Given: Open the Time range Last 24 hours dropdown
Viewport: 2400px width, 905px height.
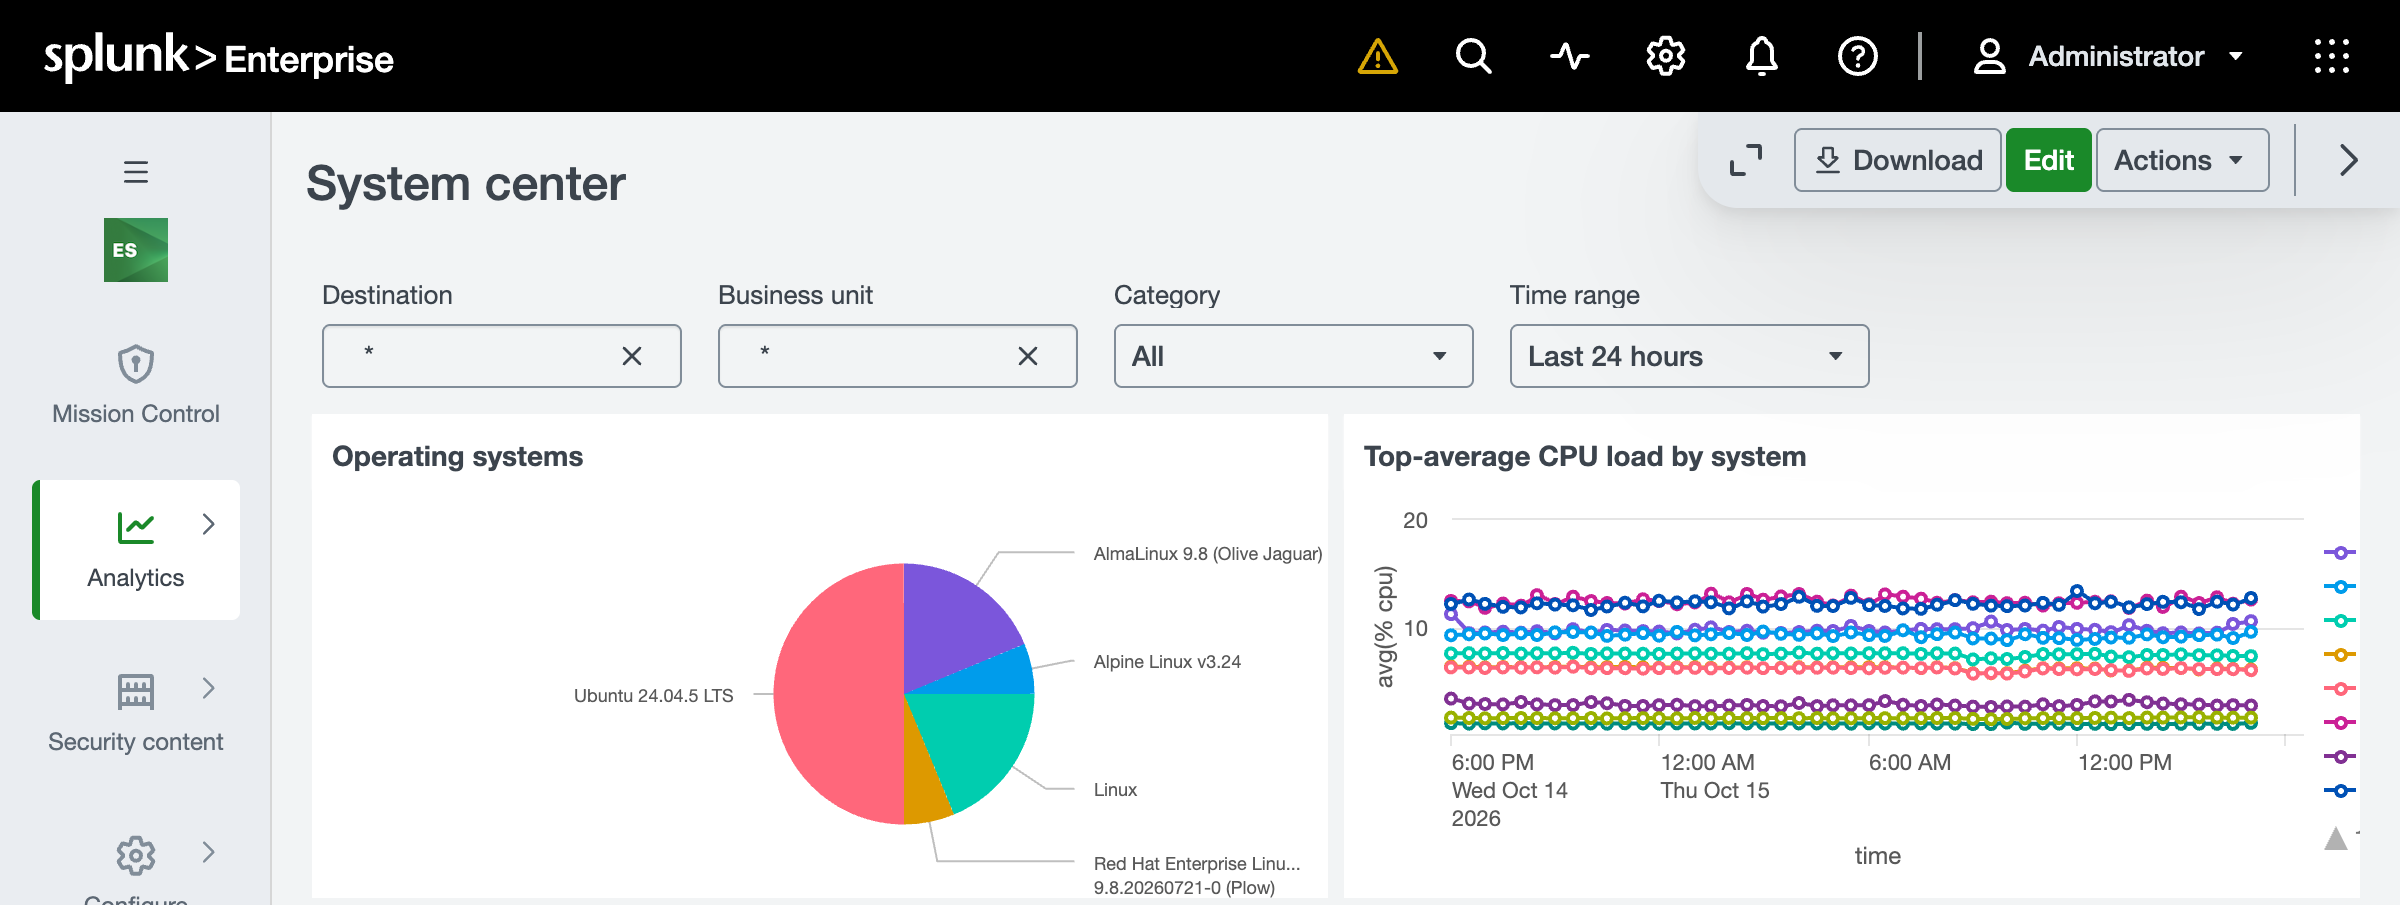Looking at the screenshot, I should pyautogui.click(x=1689, y=356).
